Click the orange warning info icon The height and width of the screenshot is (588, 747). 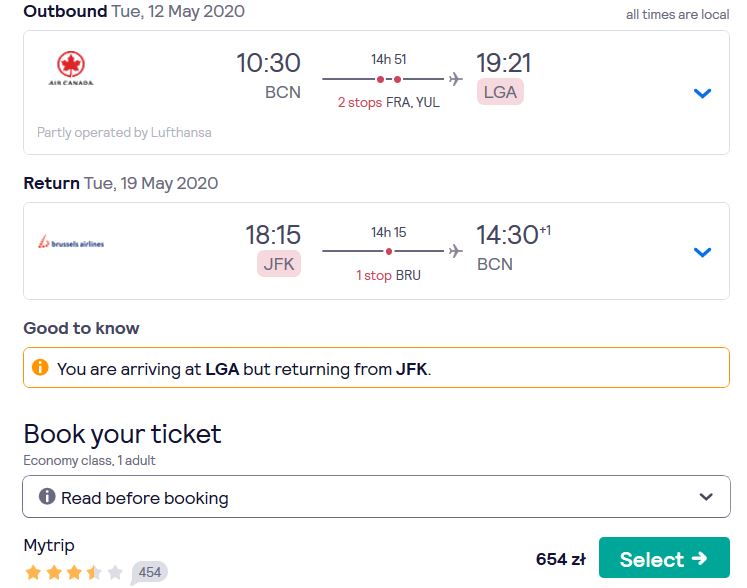40,367
